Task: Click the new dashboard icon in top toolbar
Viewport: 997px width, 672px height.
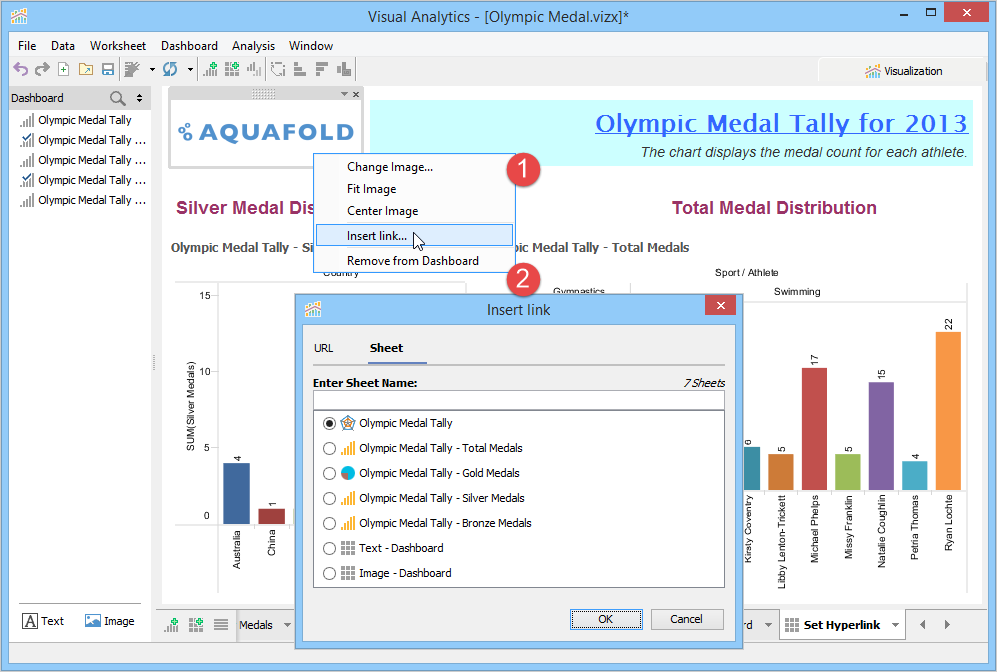Action: click(x=232, y=69)
